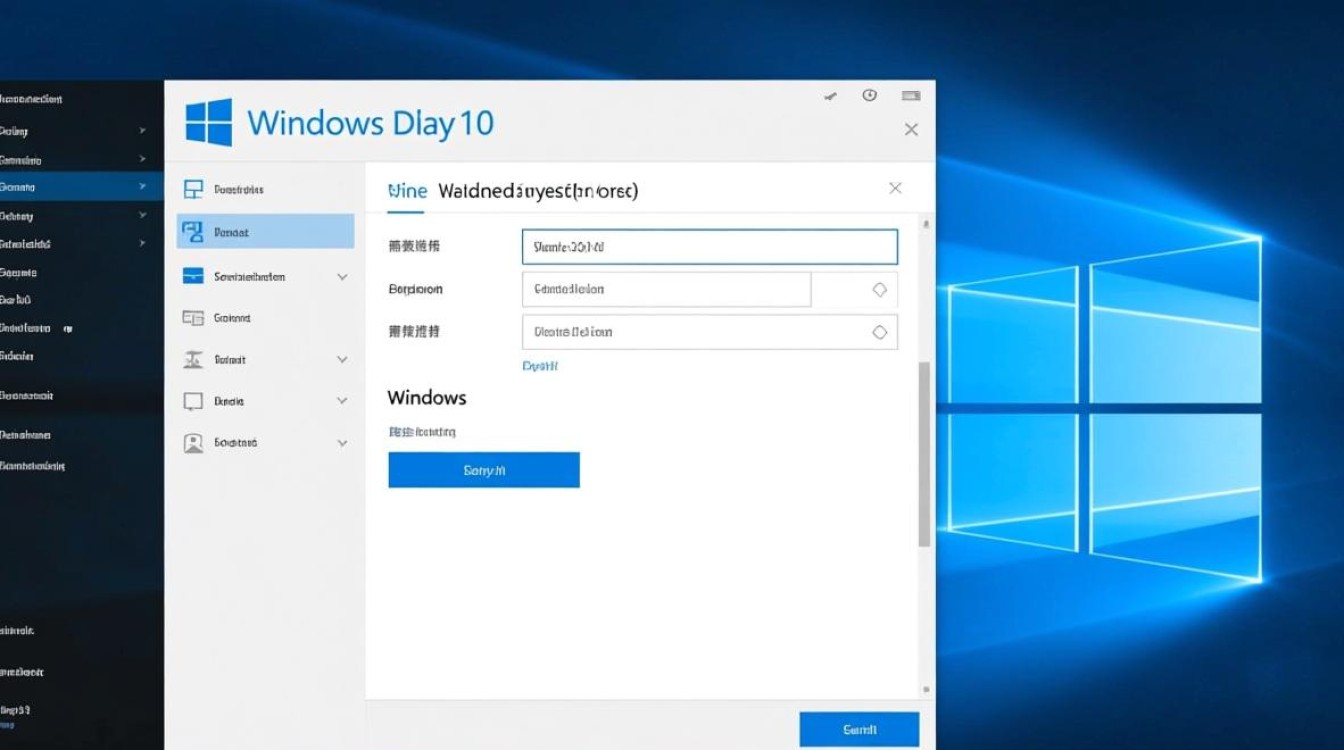The image size is (1344, 750).
Task: Click the clock icon in the top-right header
Action: click(x=870, y=96)
